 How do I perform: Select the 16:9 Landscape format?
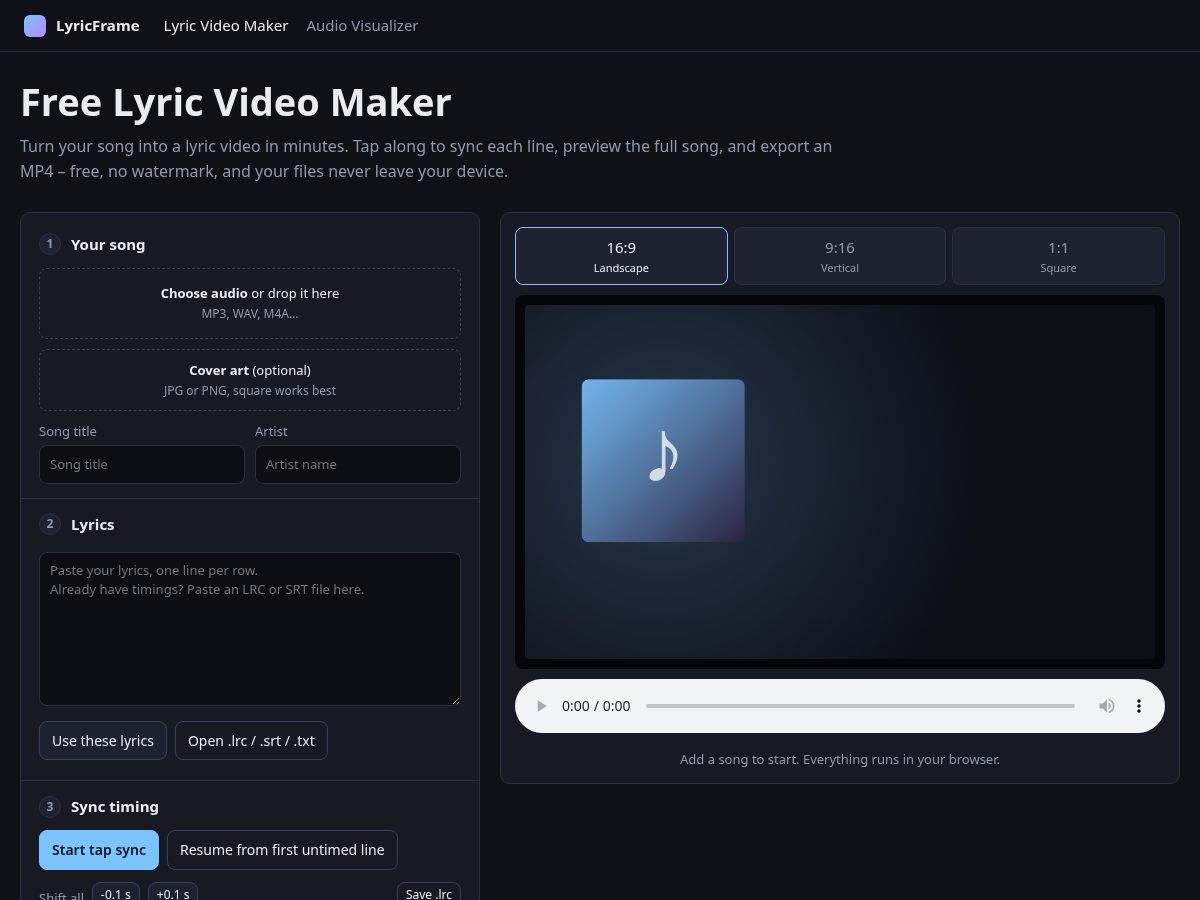(621, 256)
